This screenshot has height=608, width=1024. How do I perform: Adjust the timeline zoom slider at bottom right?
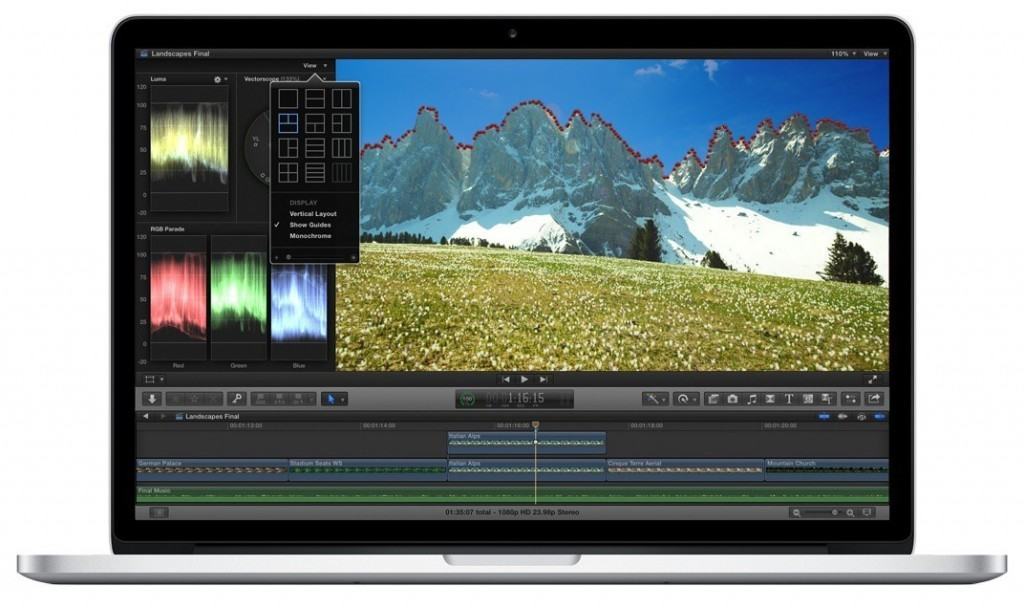[835, 512]
